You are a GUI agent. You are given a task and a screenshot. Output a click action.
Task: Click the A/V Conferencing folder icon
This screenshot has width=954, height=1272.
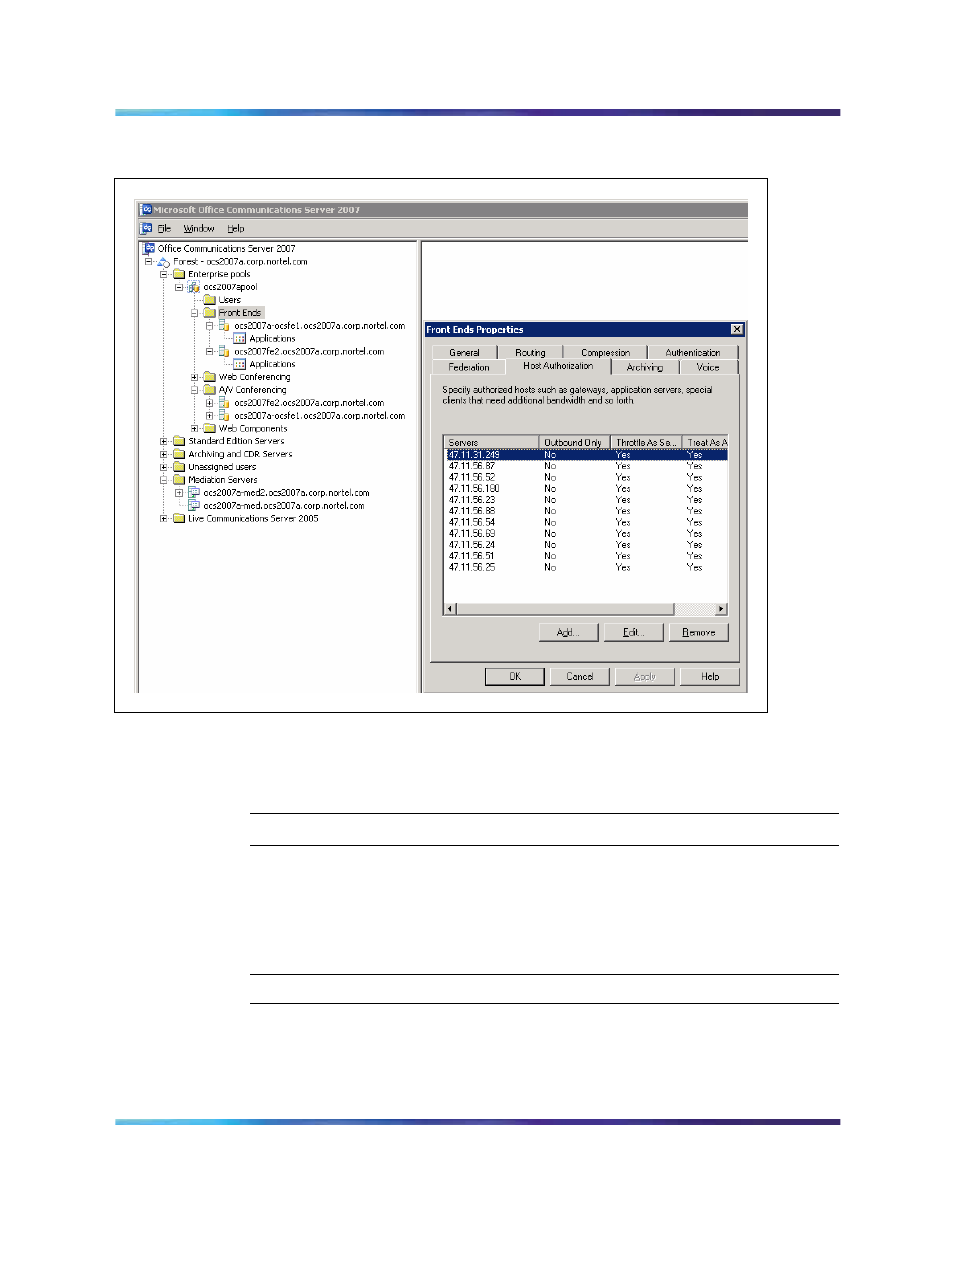pos(209,390)
